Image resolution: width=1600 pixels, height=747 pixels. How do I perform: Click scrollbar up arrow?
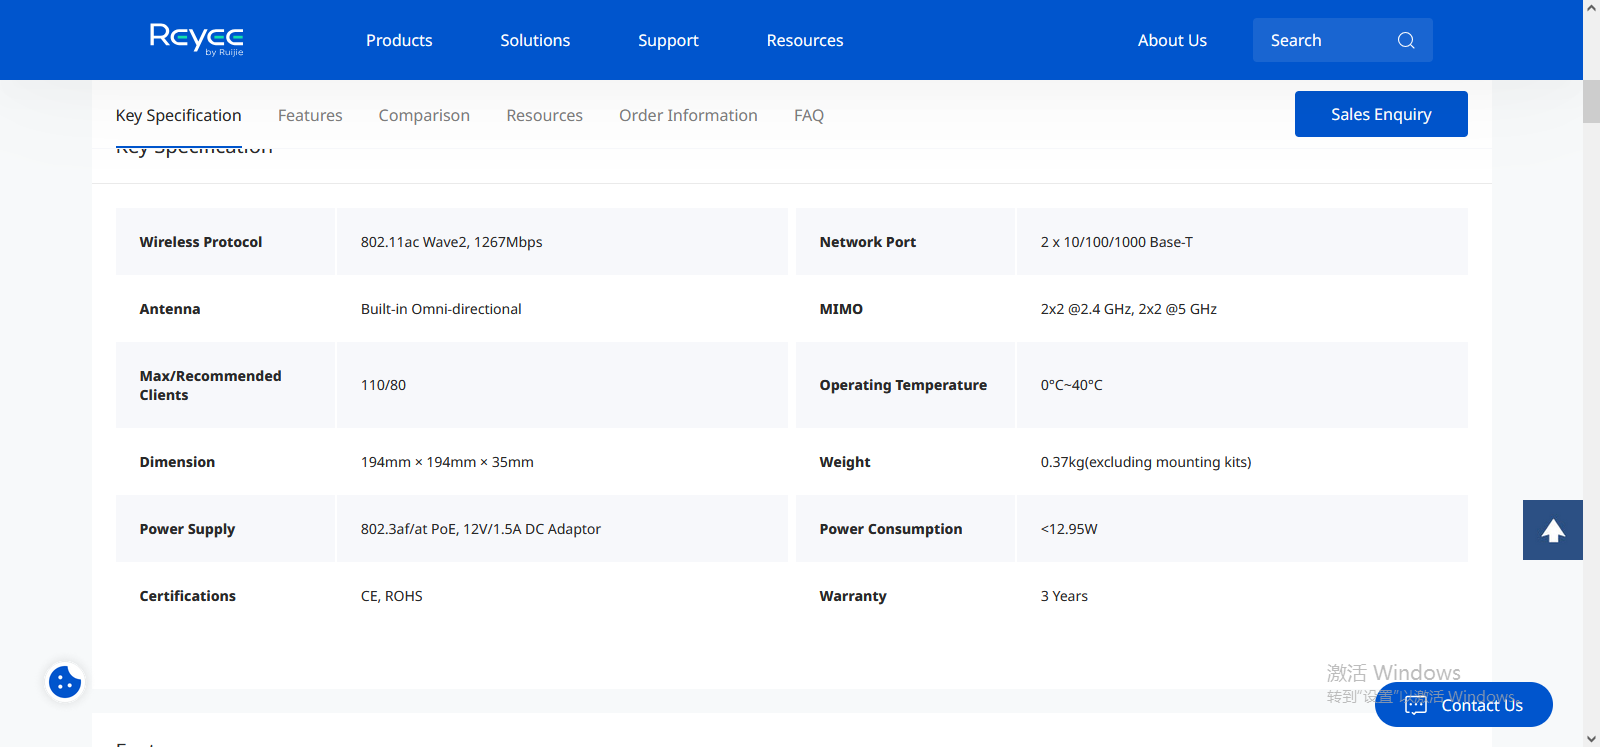tap(1591, 7)
